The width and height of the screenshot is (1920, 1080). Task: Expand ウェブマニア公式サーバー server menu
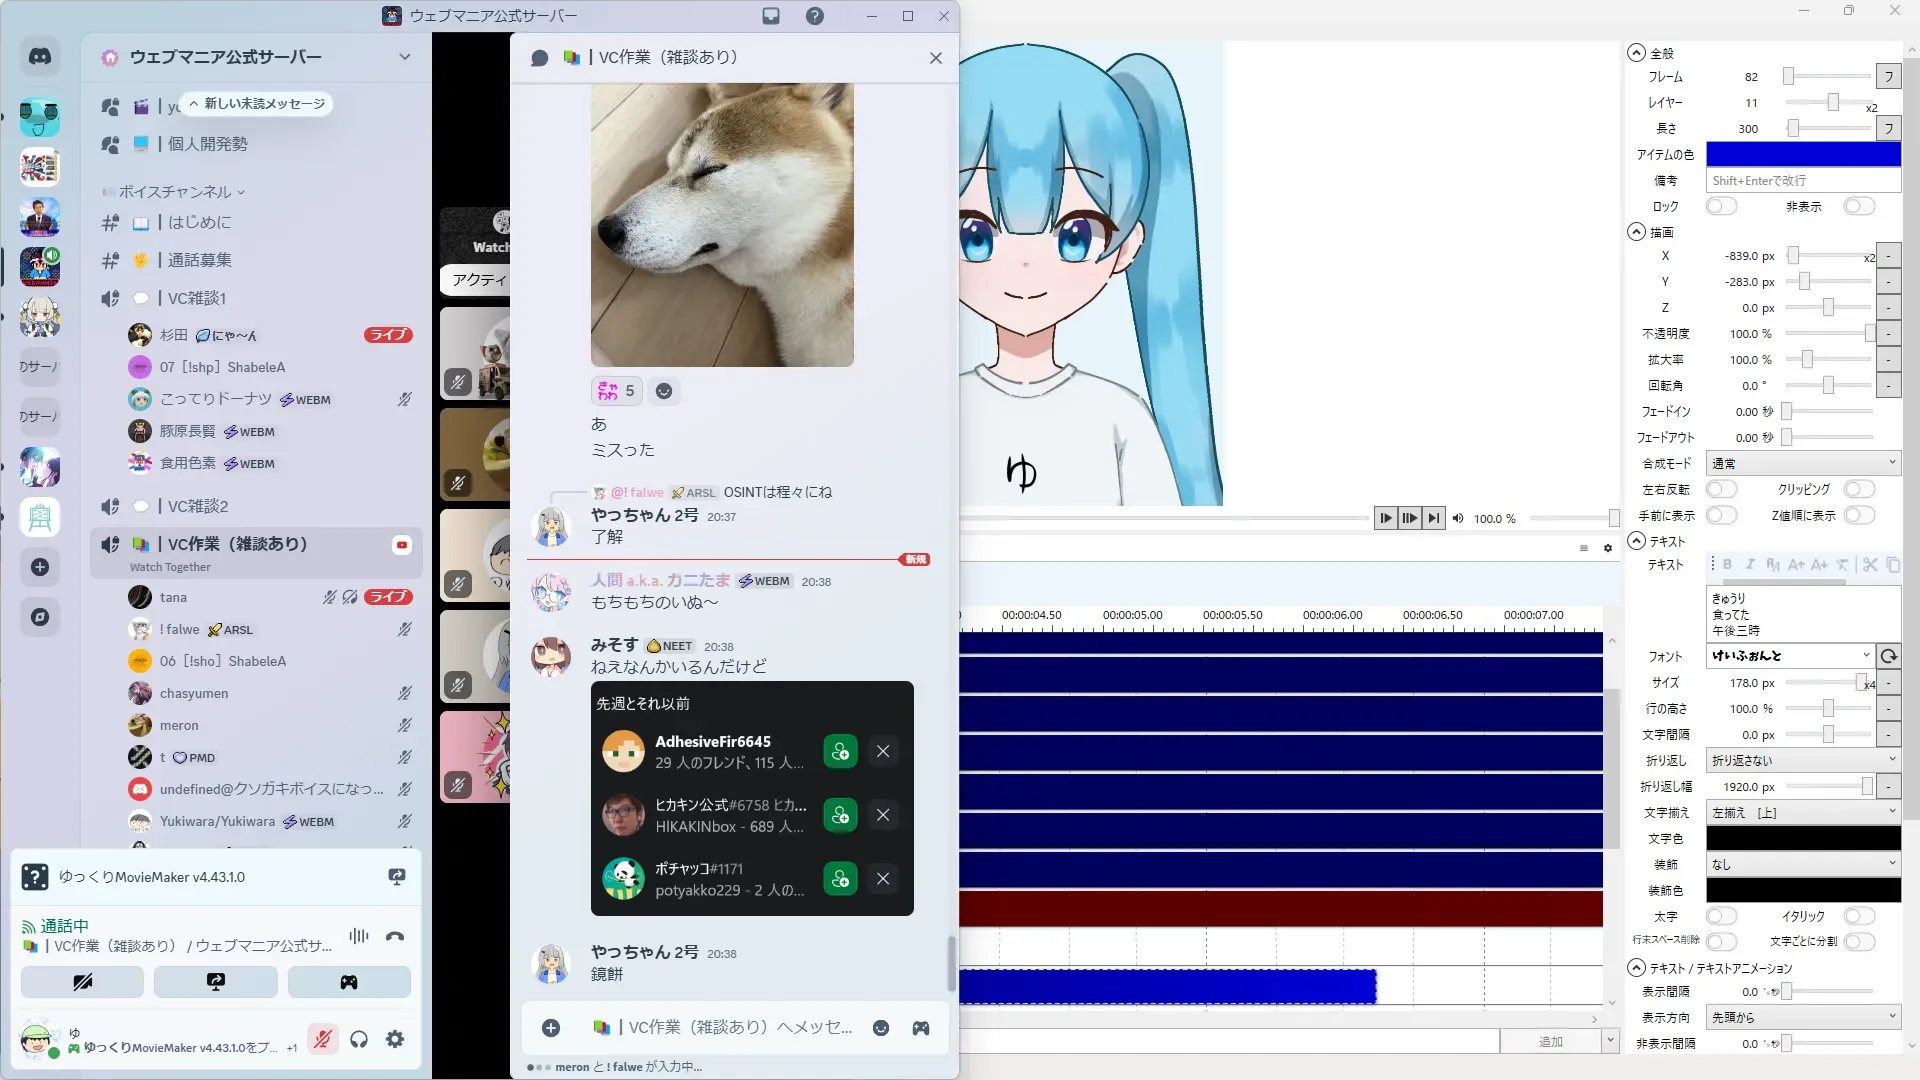point(404,57)
